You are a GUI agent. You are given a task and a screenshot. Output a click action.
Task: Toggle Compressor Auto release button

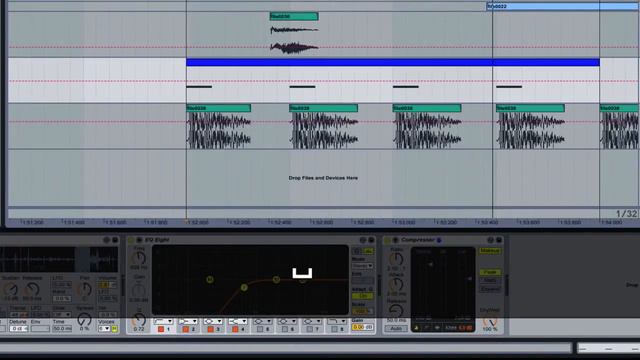396,328
